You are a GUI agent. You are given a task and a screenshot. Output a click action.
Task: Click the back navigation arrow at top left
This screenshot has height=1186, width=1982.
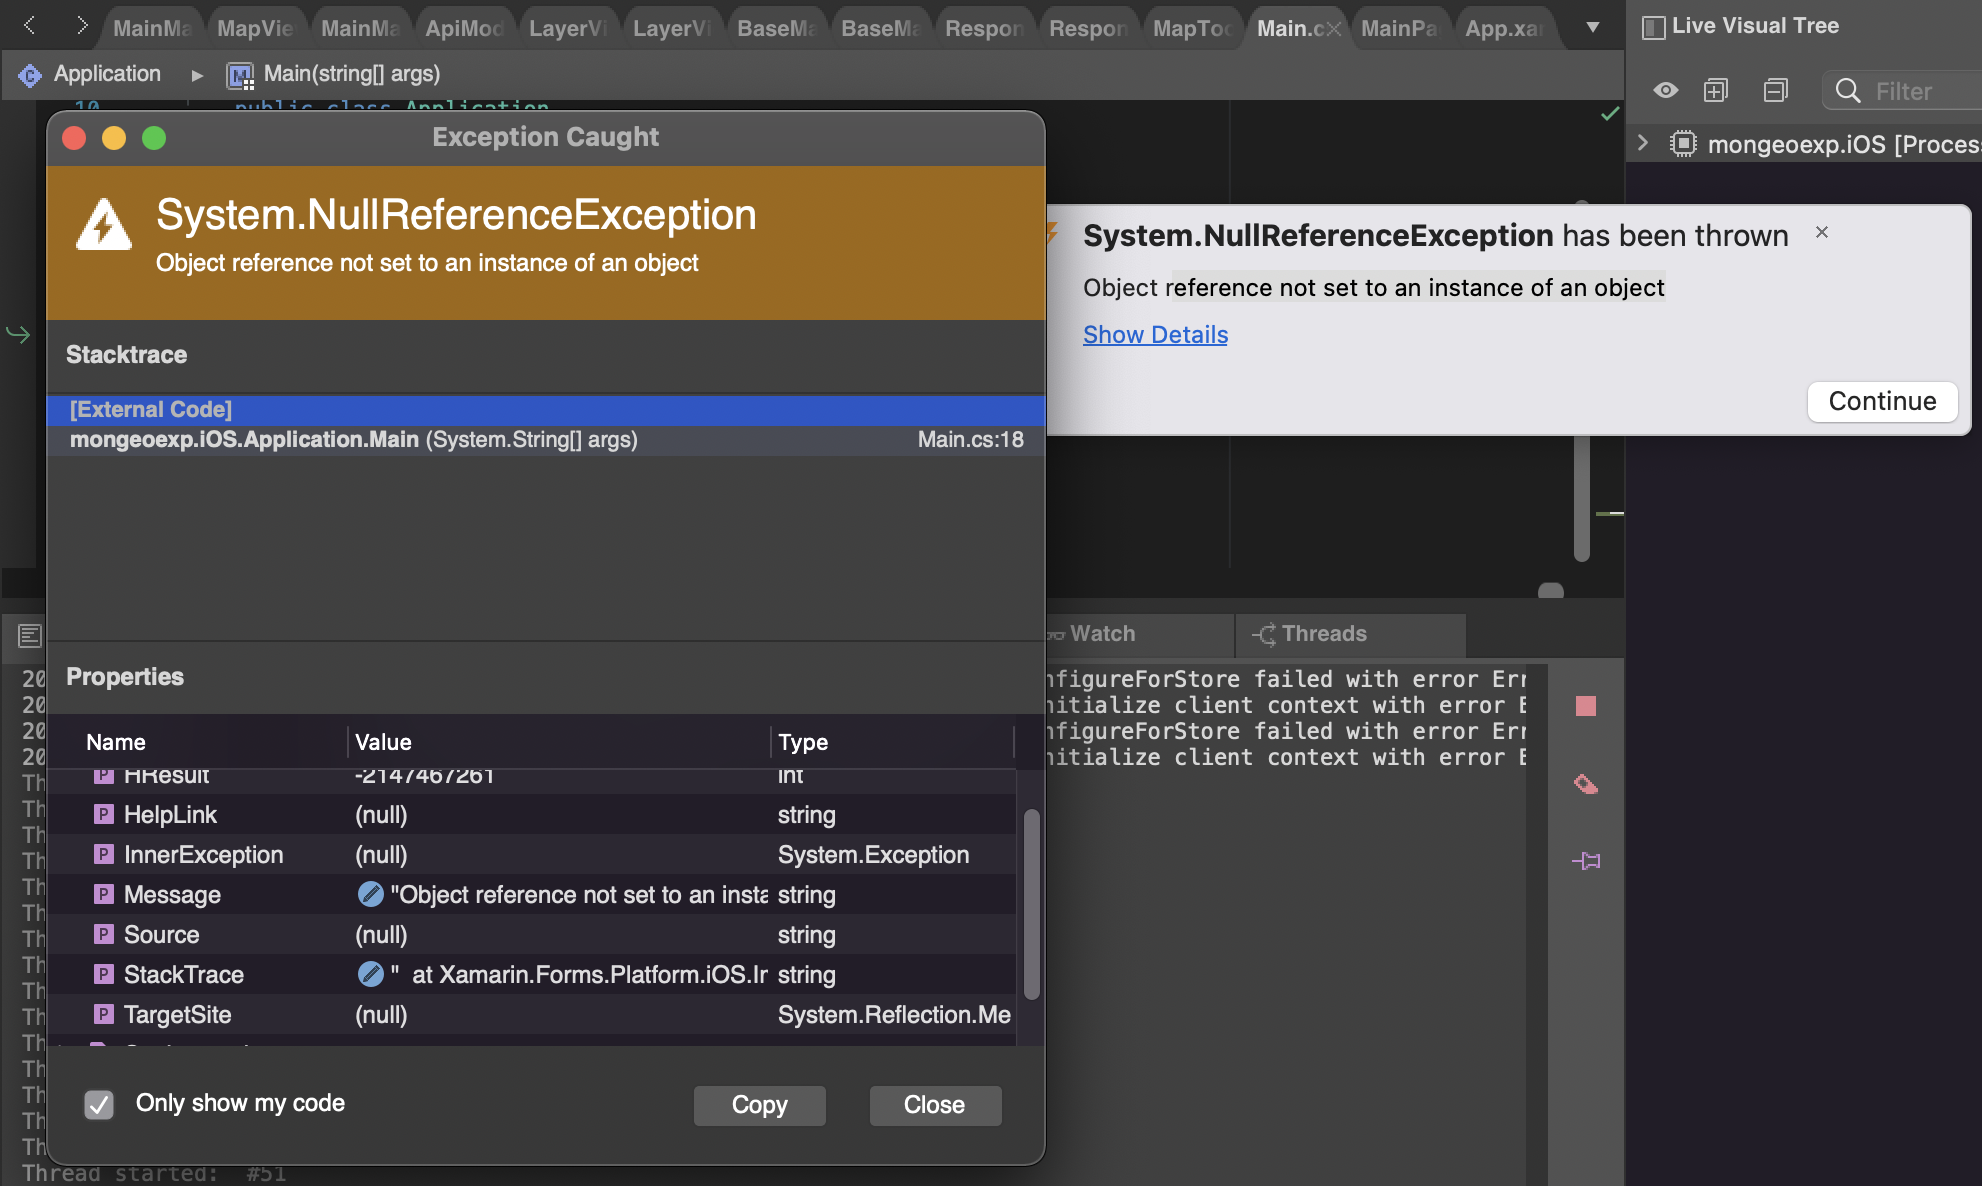pos(28,27)
